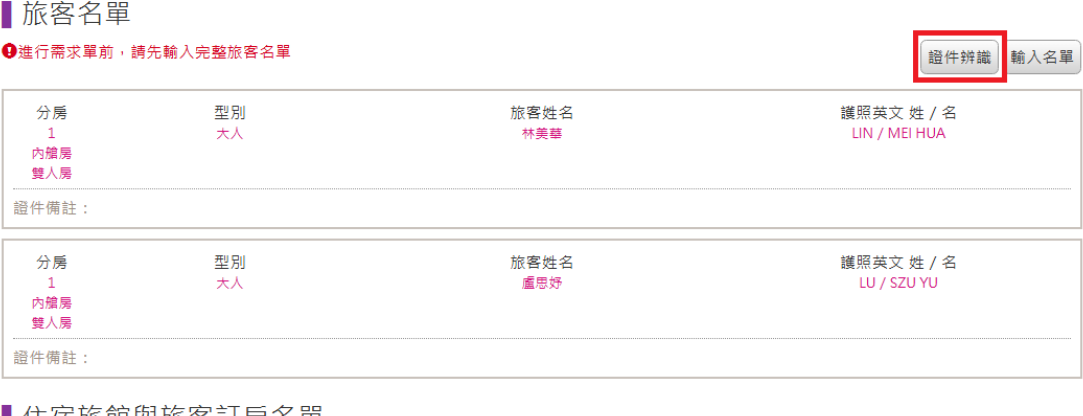Click the 證件備註 field under 盧思妤

300,357
